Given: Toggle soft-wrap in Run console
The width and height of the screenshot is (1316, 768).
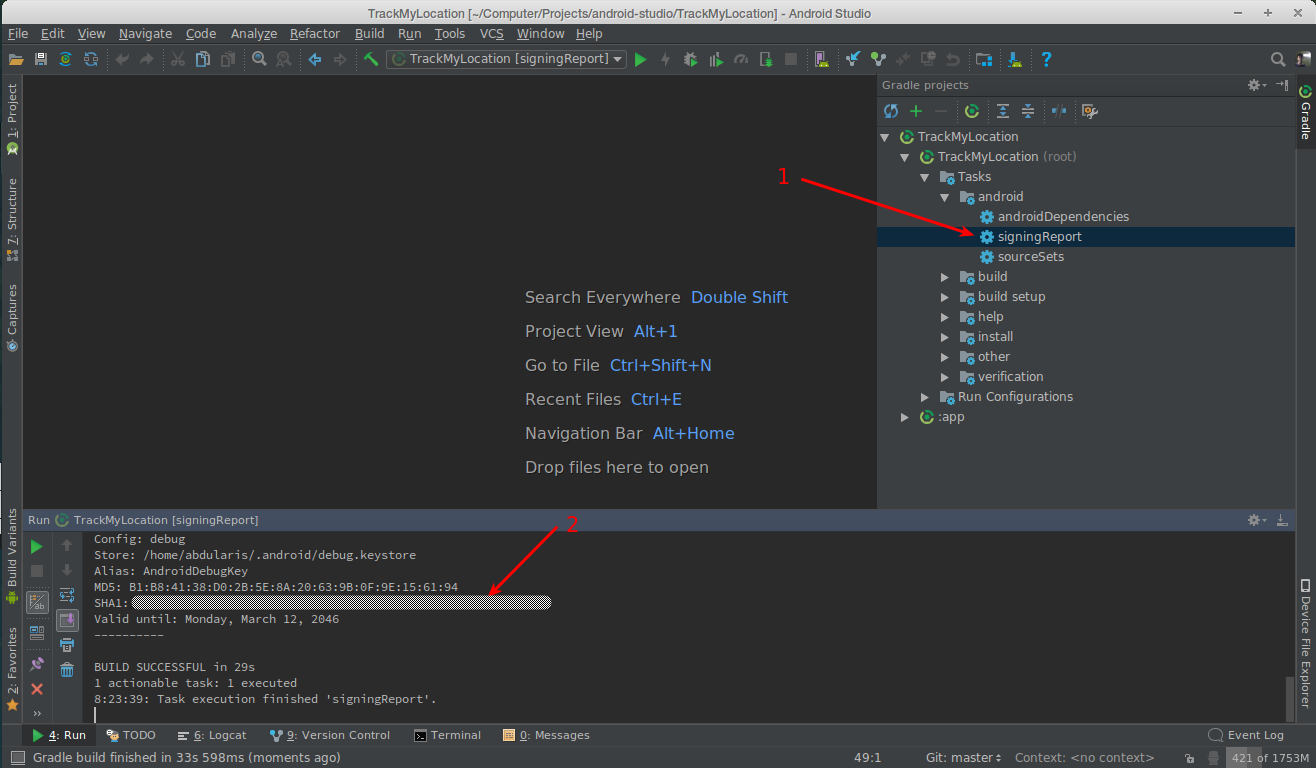Looking at the screenshot, I should tap(67, 595).
